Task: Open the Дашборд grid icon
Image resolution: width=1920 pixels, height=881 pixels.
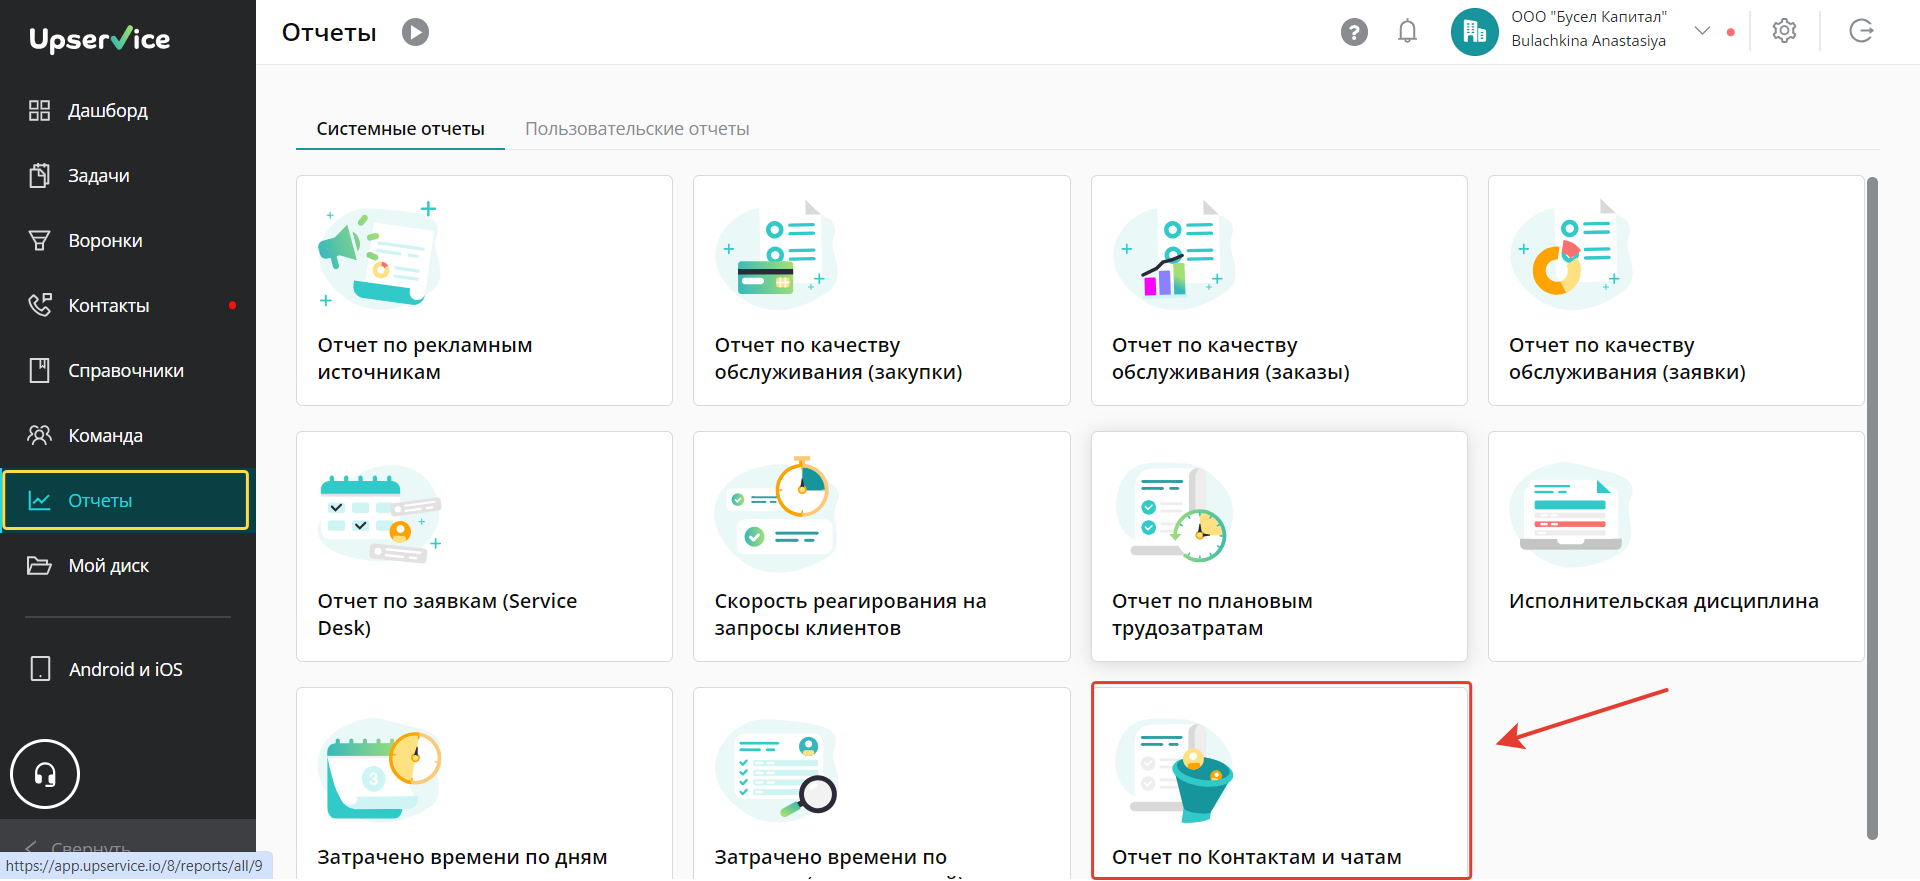Action: coord(39,111)
